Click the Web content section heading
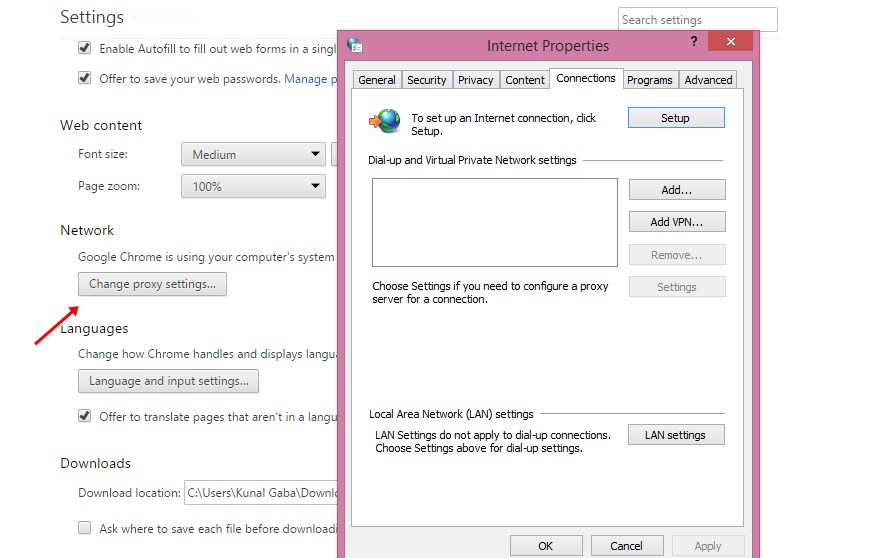 (101, 125)
